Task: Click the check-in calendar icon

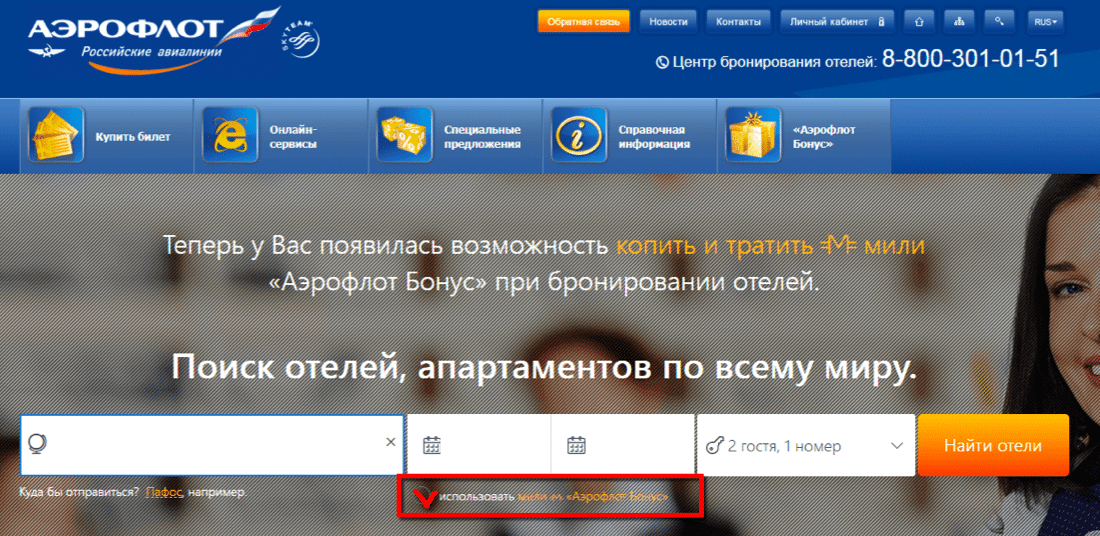Action: point(431,445)
